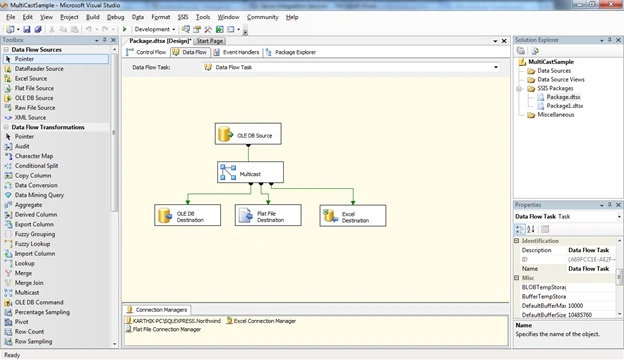Click the Name property value field
The width and height of the screenshot is (624, 360).
point(592,269)
